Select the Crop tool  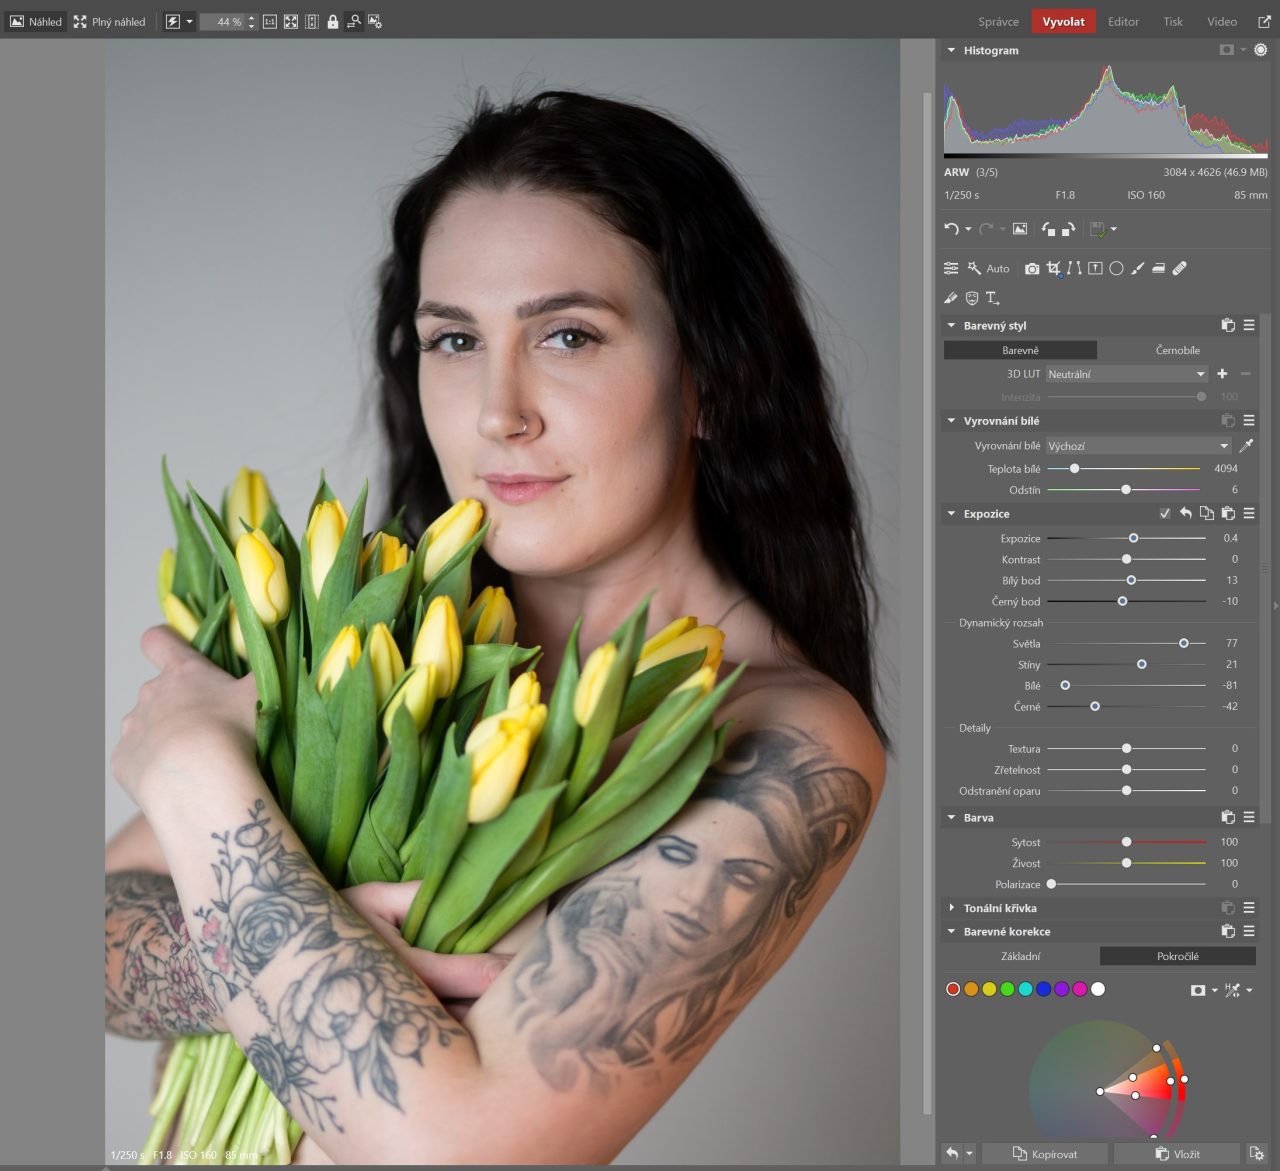[1053, 268]
